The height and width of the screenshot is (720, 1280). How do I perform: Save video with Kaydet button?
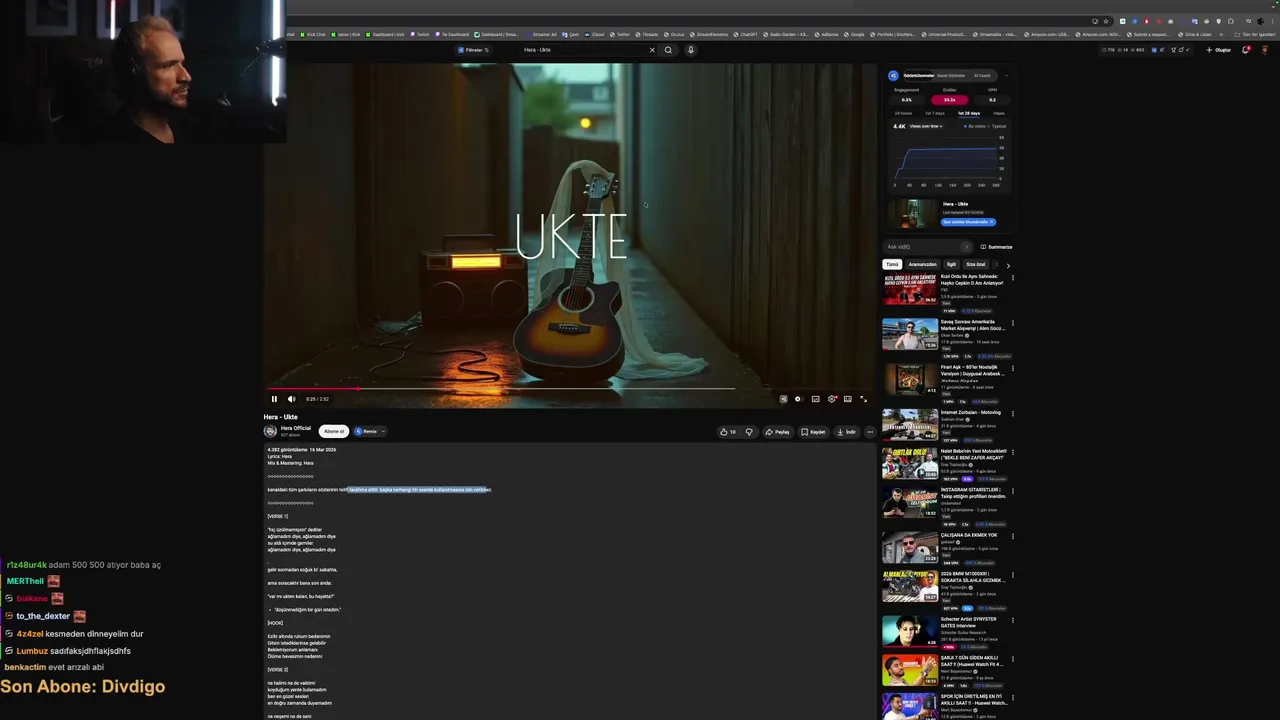813,432
